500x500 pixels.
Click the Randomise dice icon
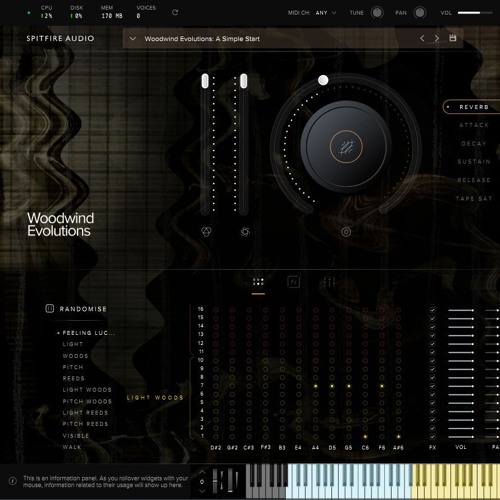coord(49,309)
